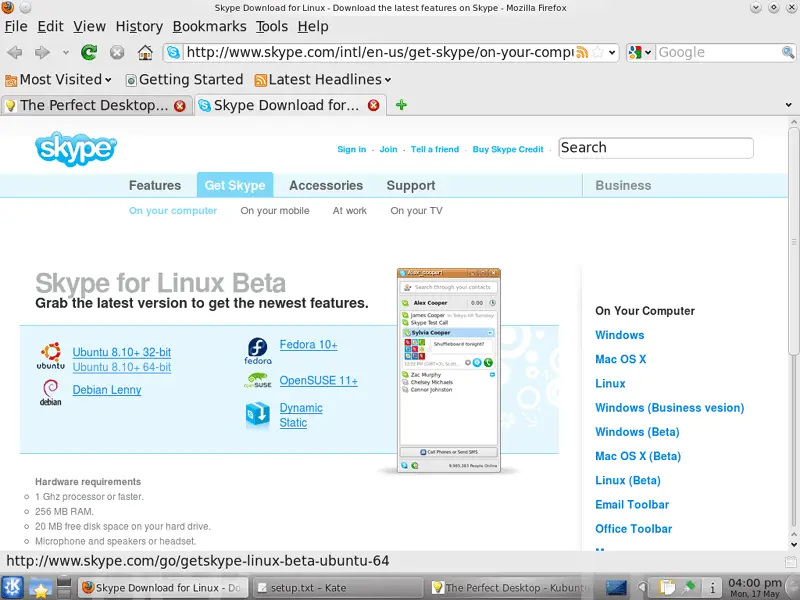Screen dimensions: 800x600
Task: Click the info 'i' tray icon
Action: point(712,588)
